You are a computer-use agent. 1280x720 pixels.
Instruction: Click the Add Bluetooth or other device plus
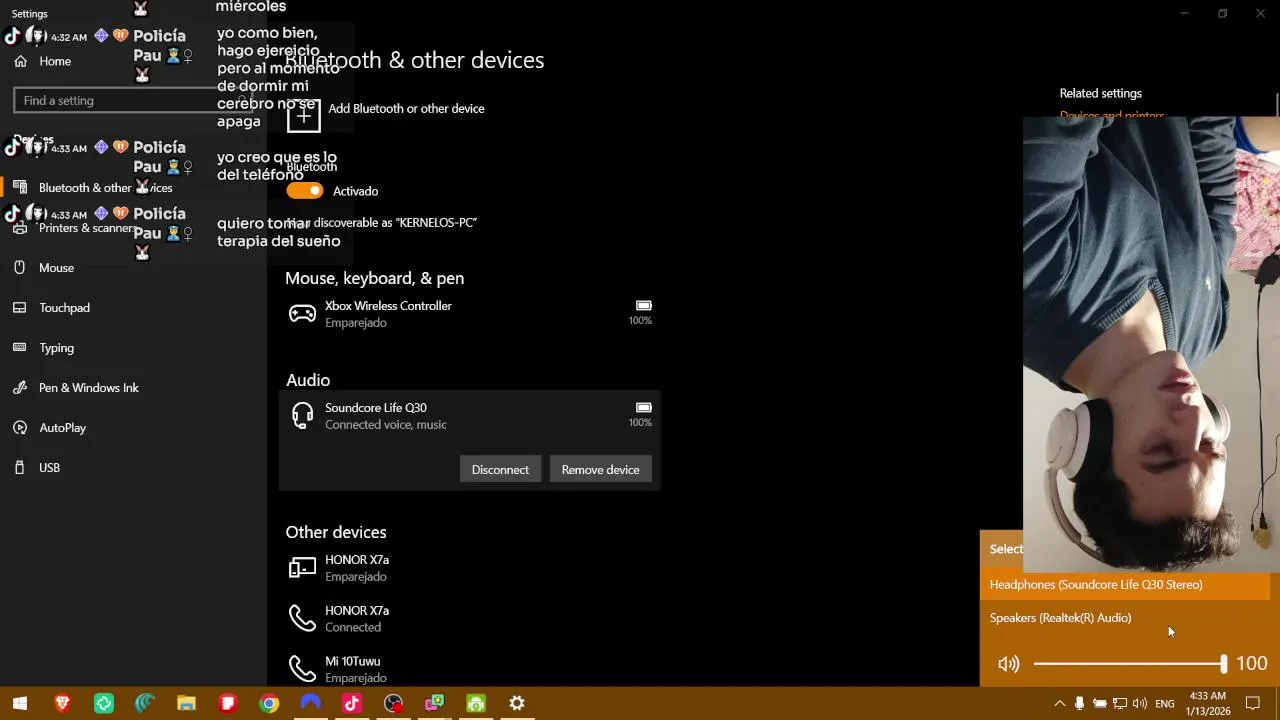(304, 115)
